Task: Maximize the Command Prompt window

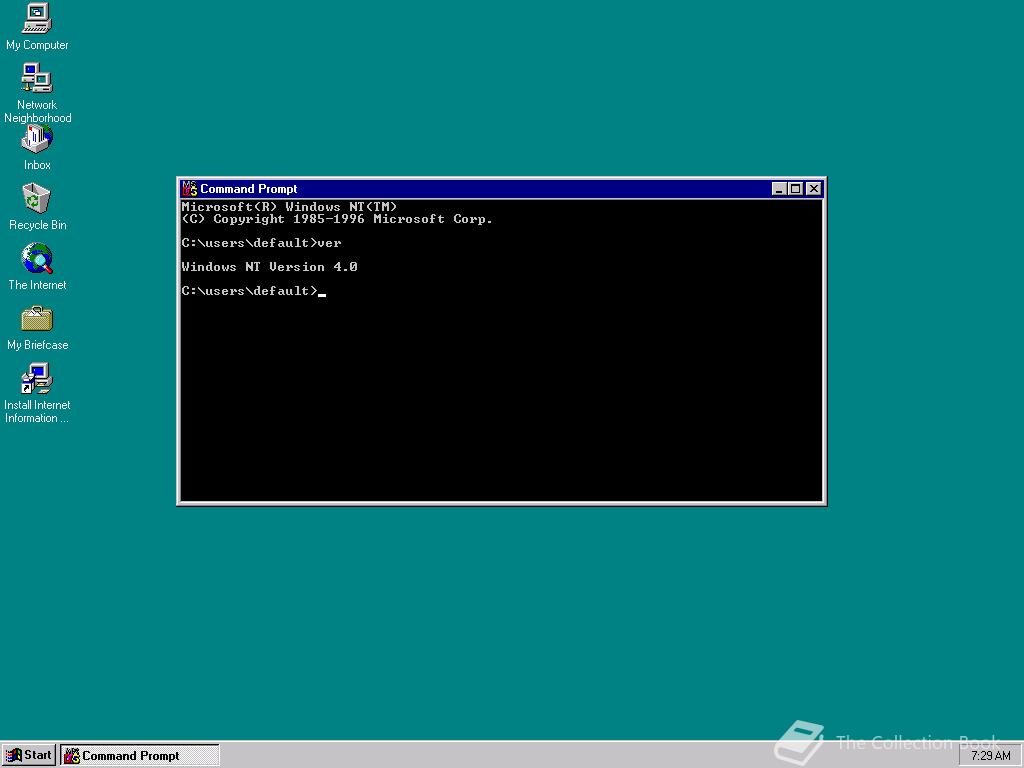Action: click(x=795, y=189)
